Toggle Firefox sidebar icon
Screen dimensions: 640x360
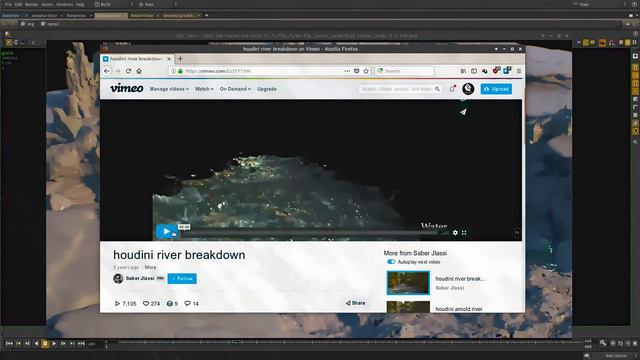pyautogui.click(x=474, y=71)
